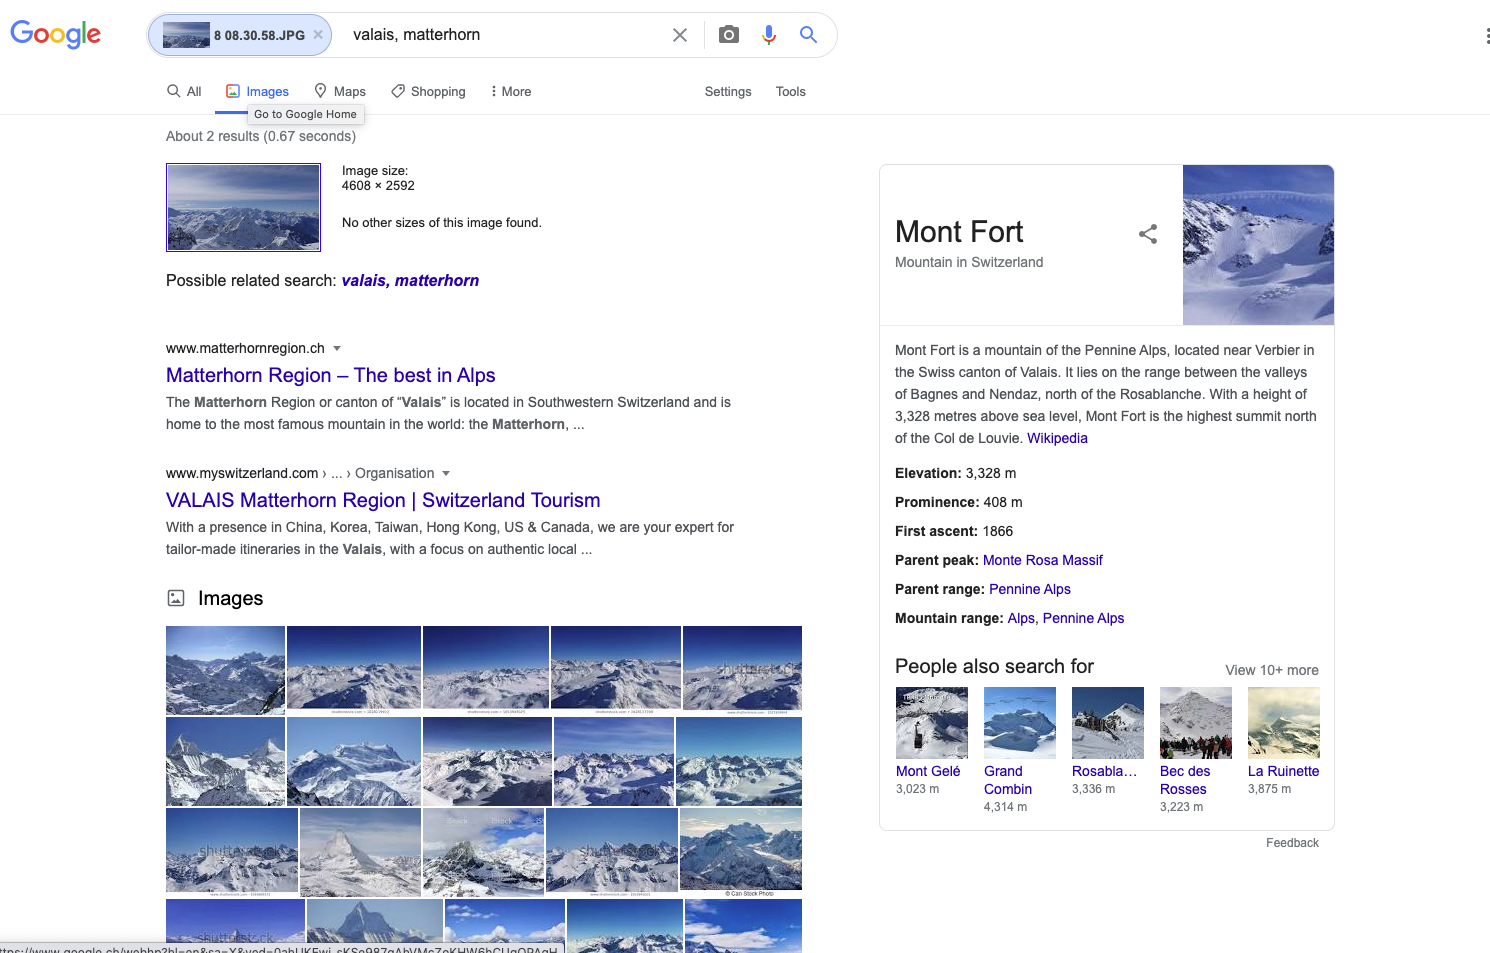Click the magnifying glass search icon

pos(808,34)
